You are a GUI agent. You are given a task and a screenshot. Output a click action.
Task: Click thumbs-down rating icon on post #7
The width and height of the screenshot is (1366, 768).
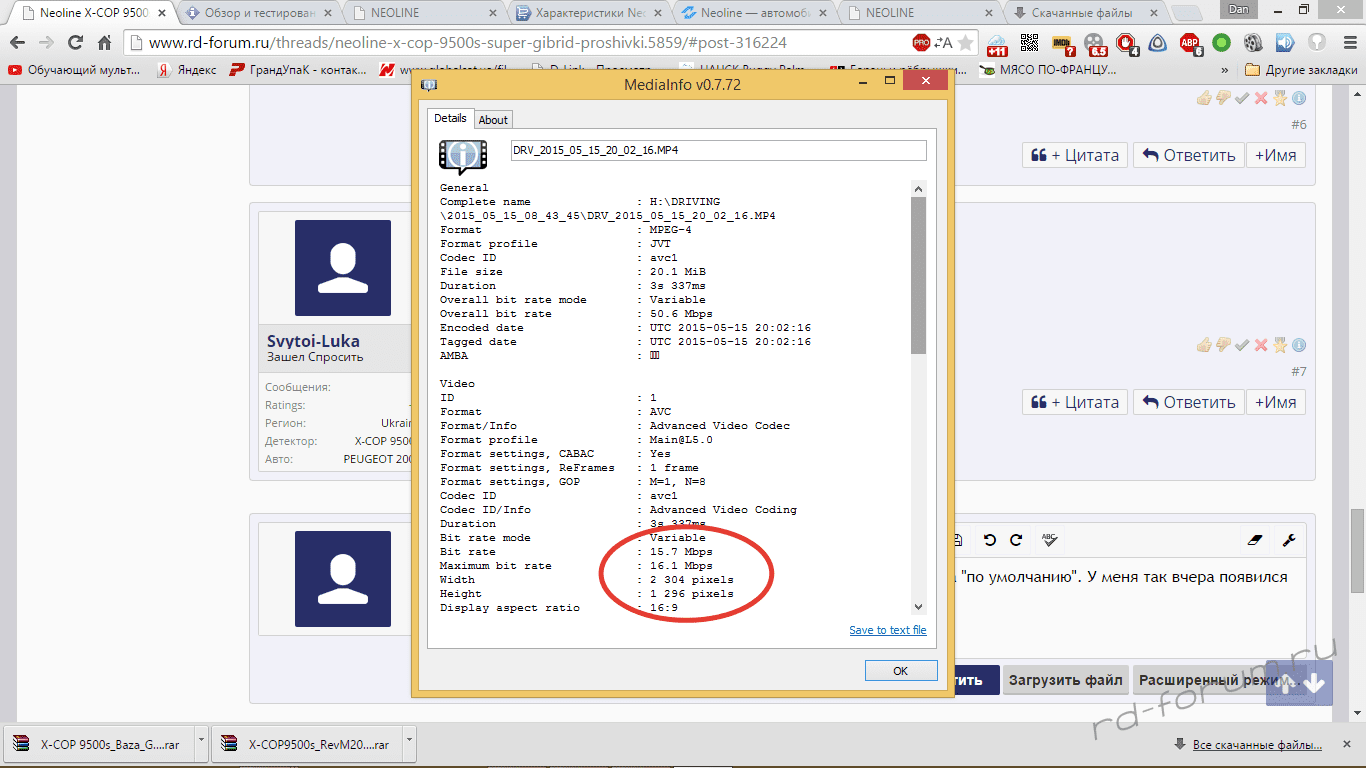(x=1223, y=345)
